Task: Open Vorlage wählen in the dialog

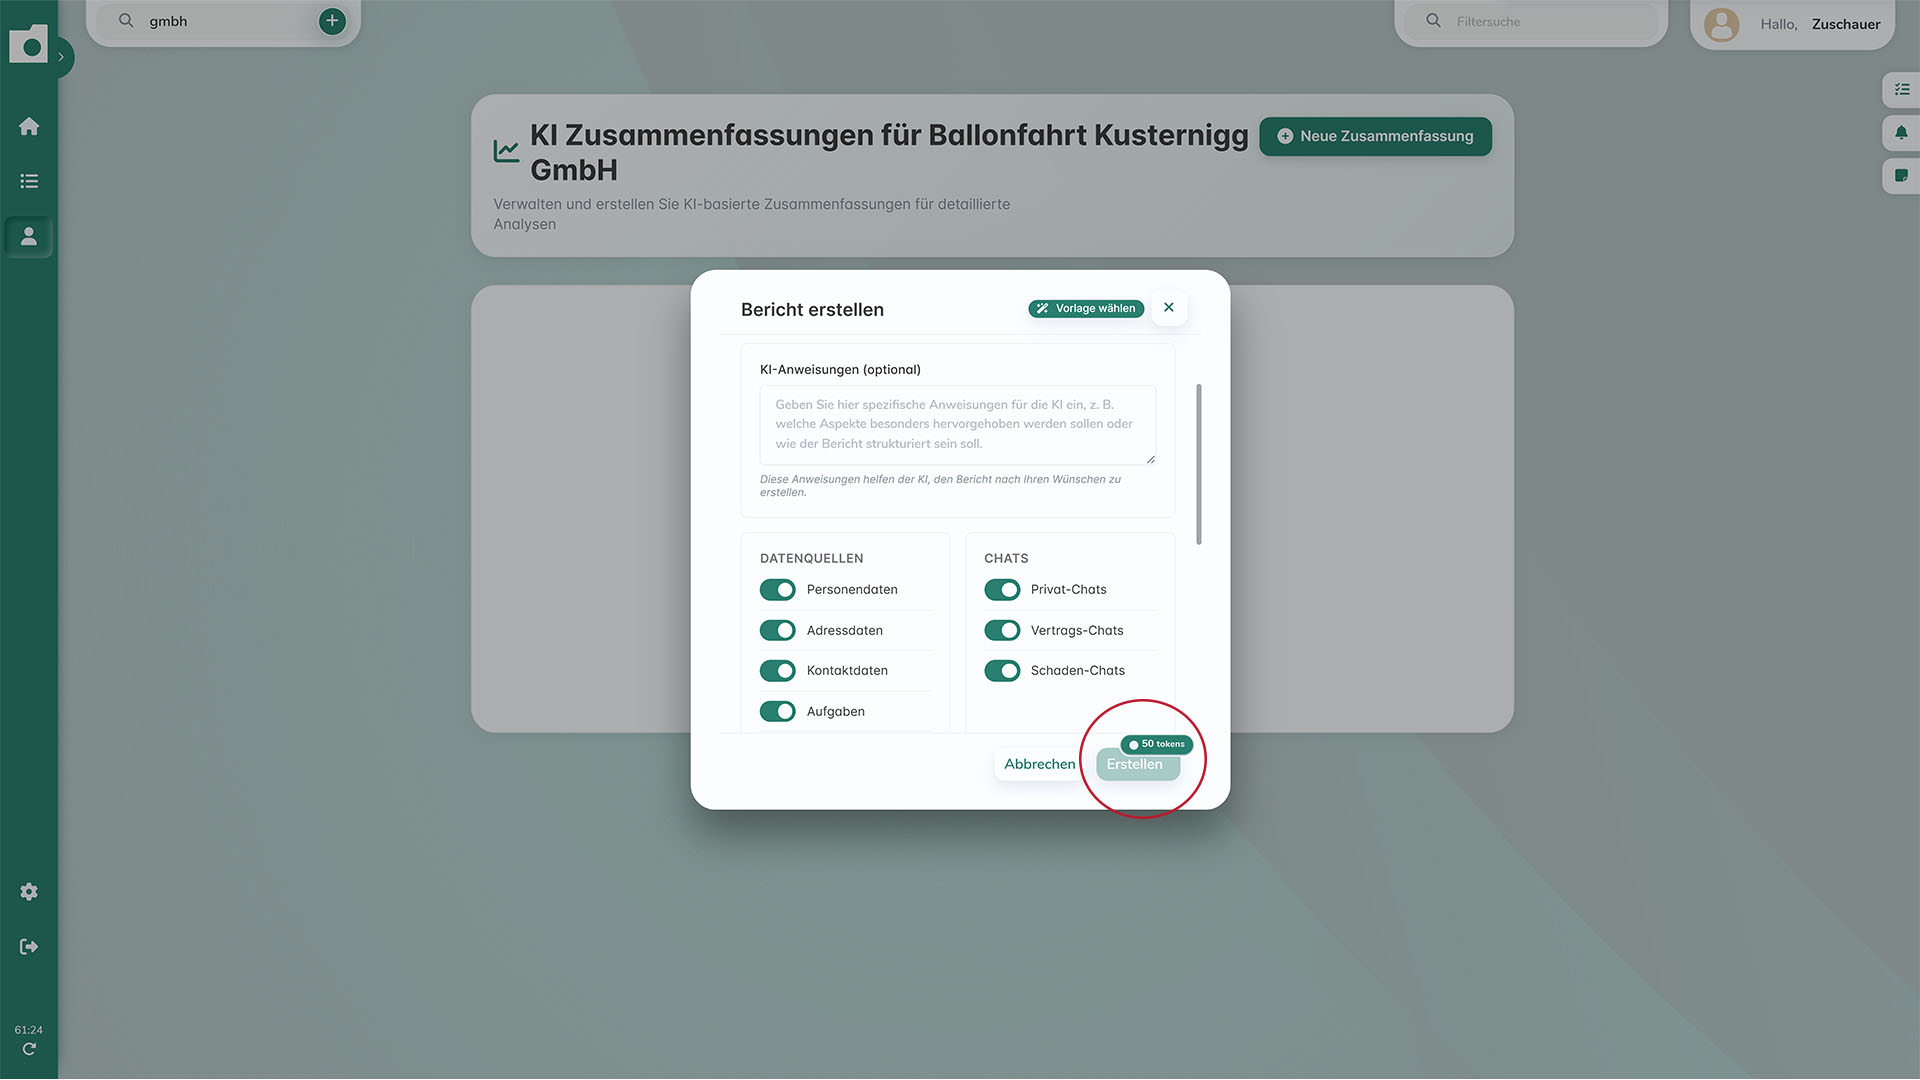Action: (1085, 308)
